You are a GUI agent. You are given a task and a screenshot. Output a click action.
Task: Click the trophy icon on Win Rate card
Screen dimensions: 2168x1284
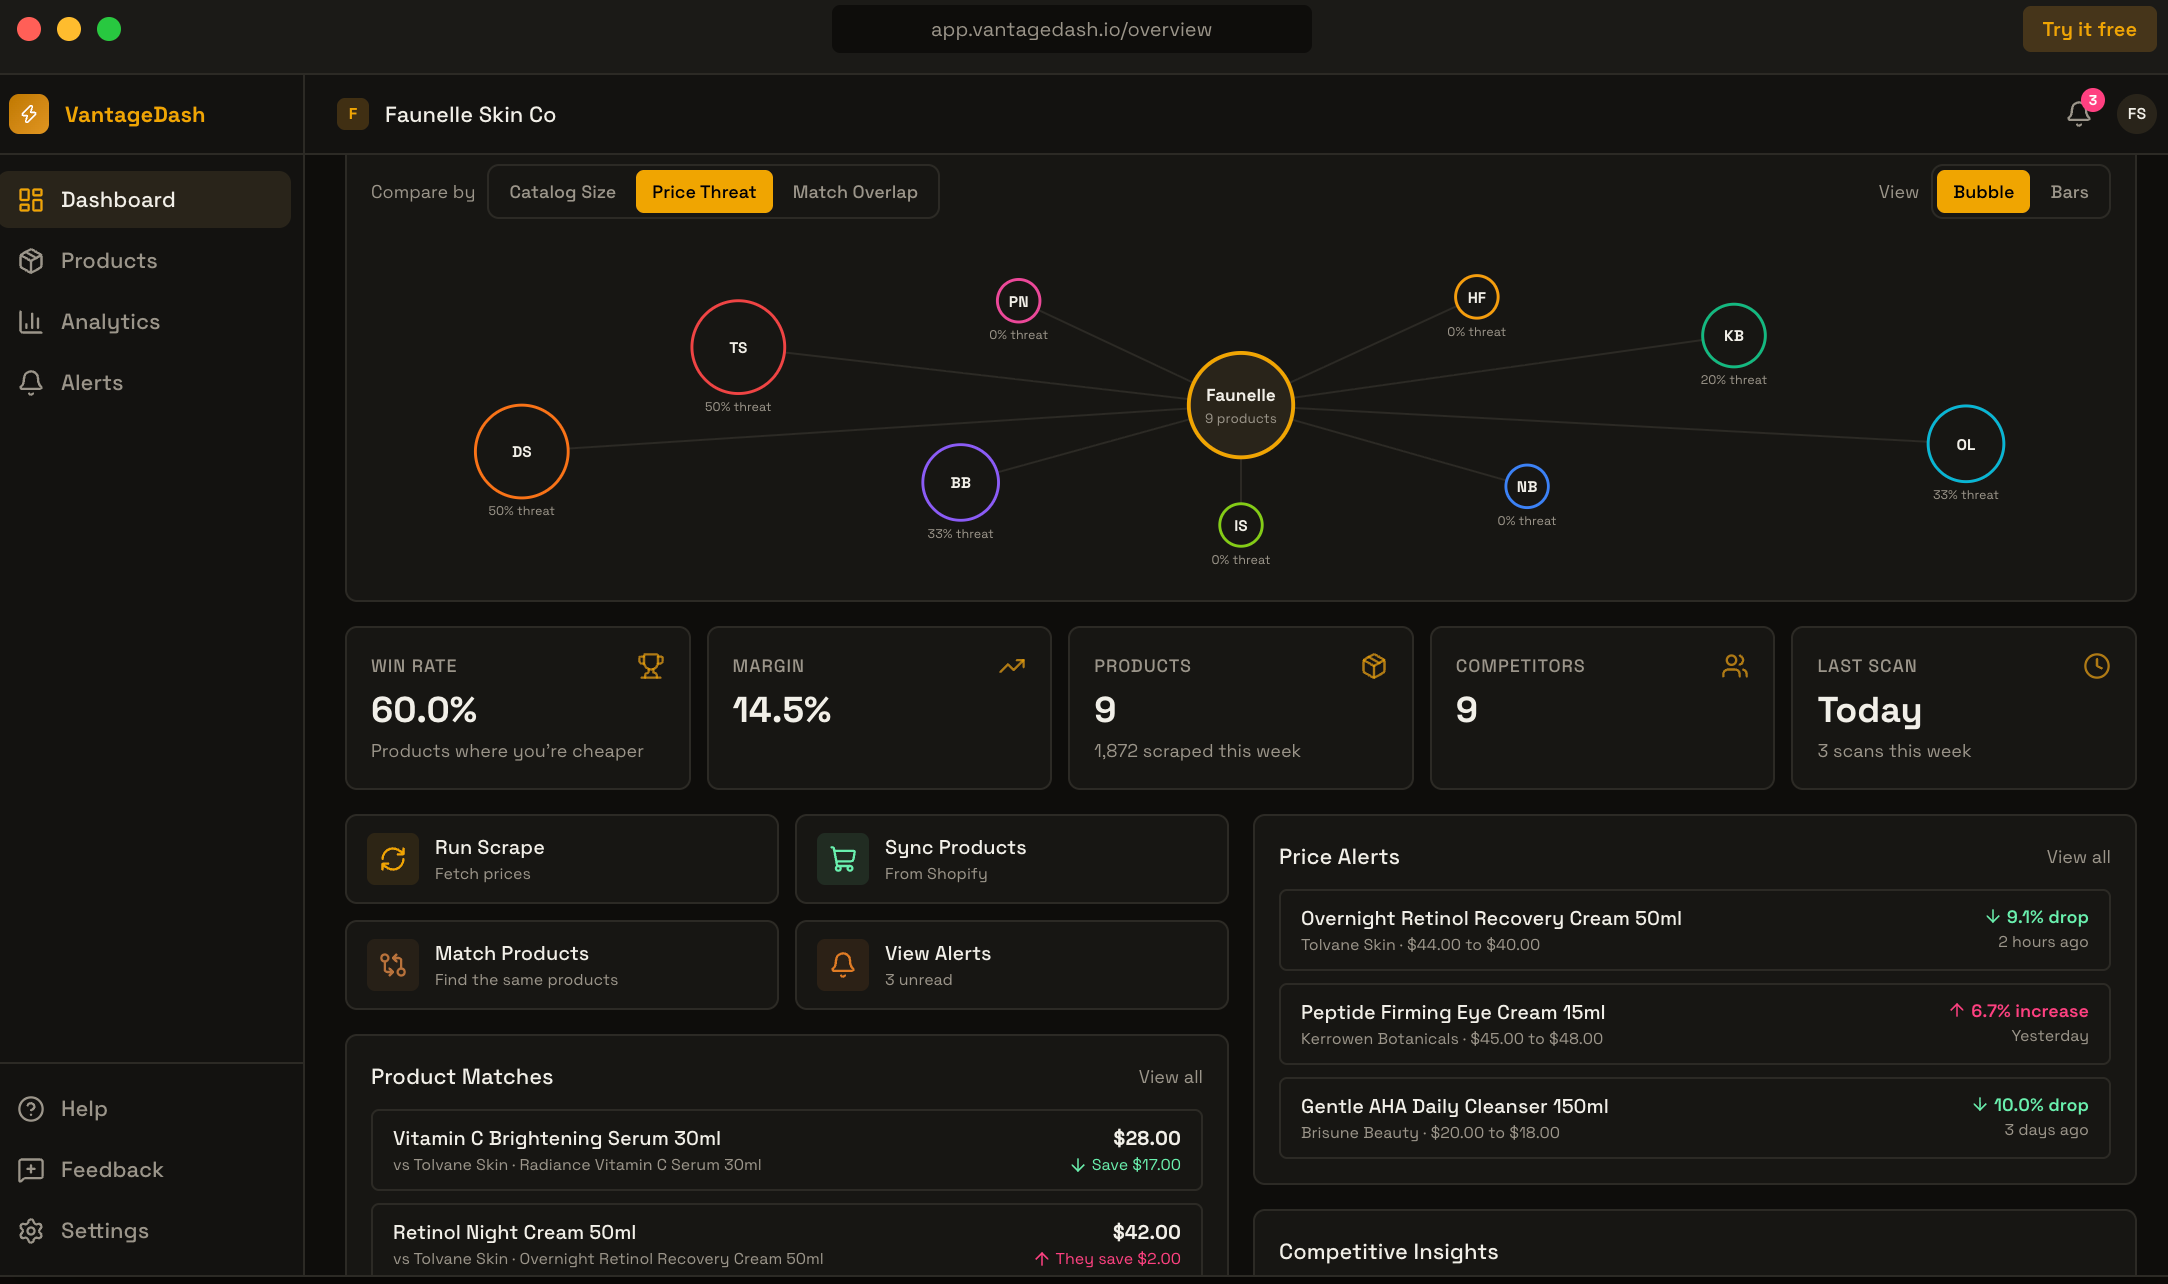(x=651, y=666)
